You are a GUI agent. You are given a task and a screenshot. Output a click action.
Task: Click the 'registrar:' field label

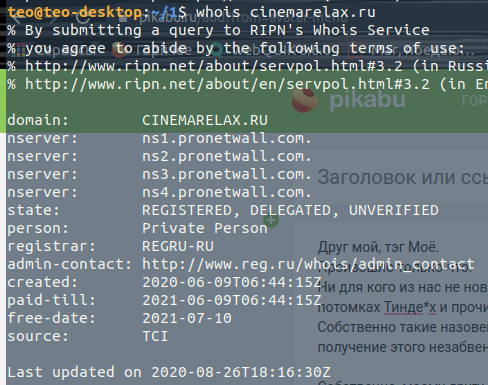(51, 246)
